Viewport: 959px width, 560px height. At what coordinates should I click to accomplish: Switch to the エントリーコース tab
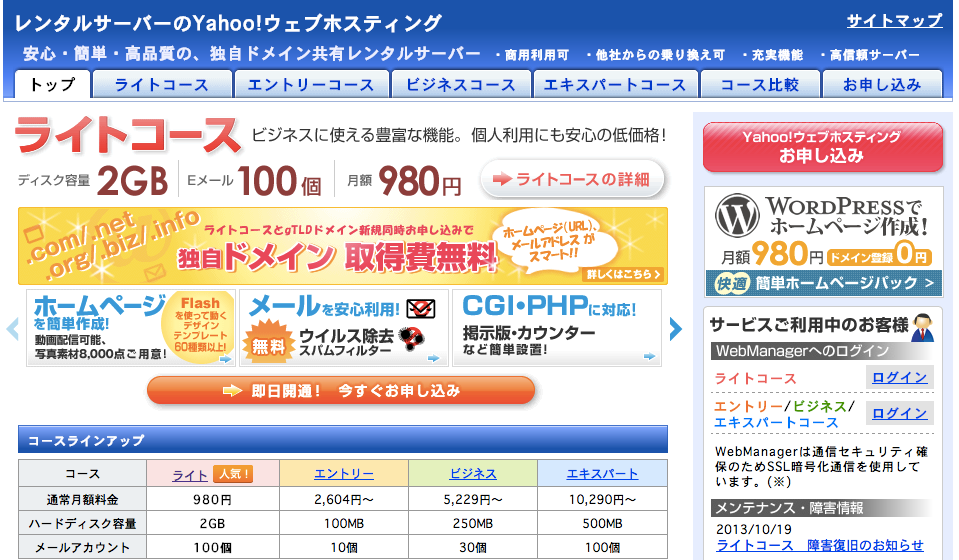(x=311, y=84)
